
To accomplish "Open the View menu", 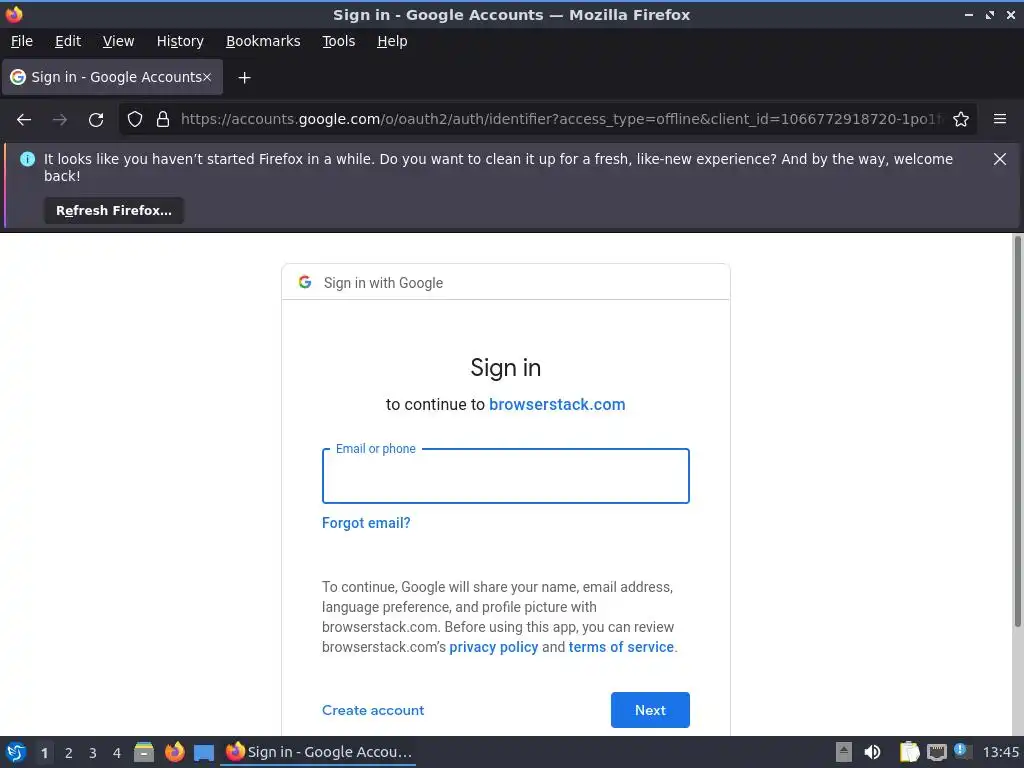I will (118, 41).
